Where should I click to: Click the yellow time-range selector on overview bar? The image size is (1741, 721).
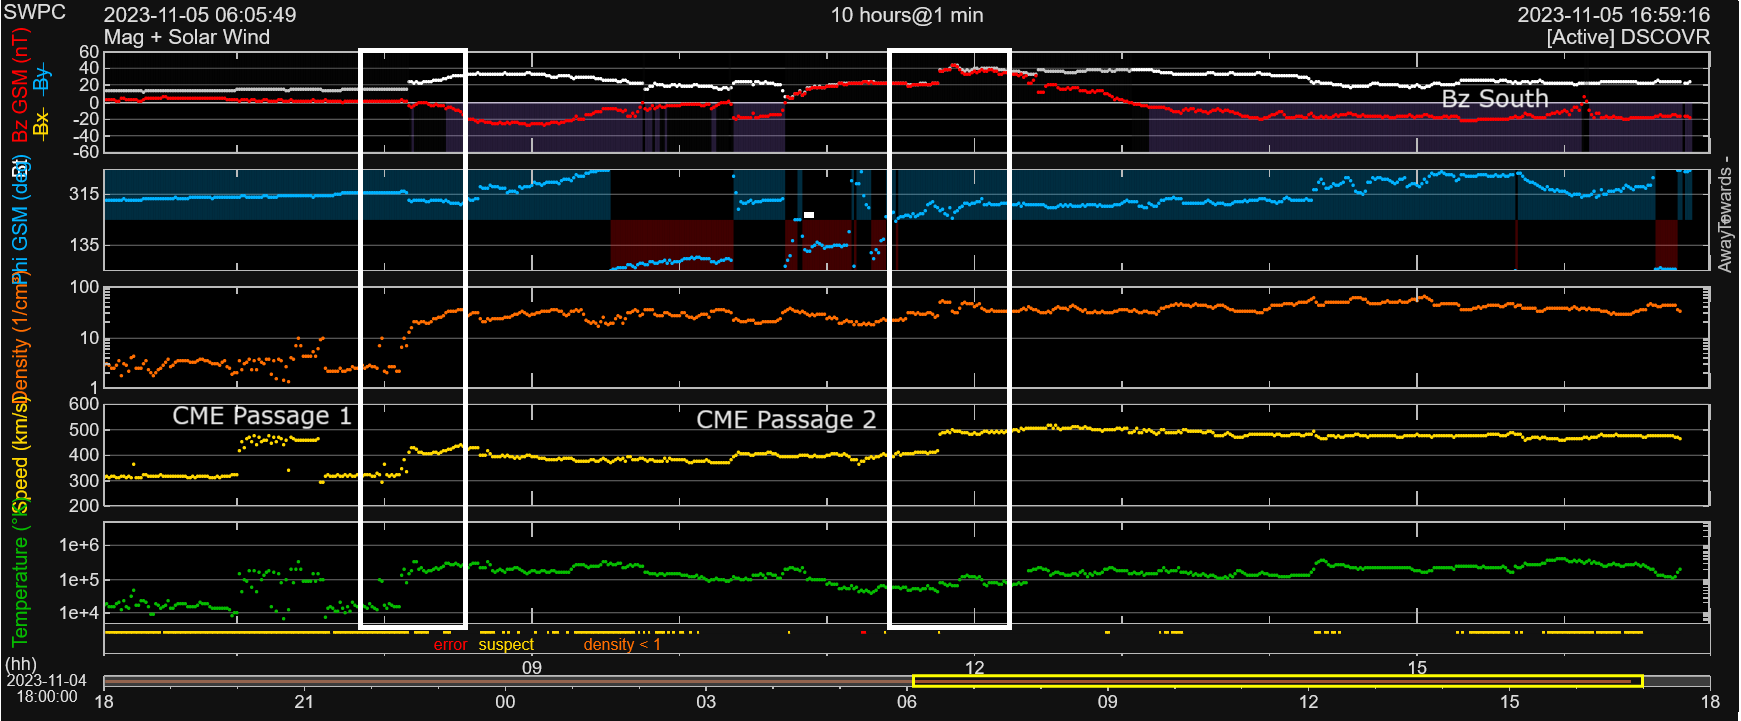coord(1277,681)
